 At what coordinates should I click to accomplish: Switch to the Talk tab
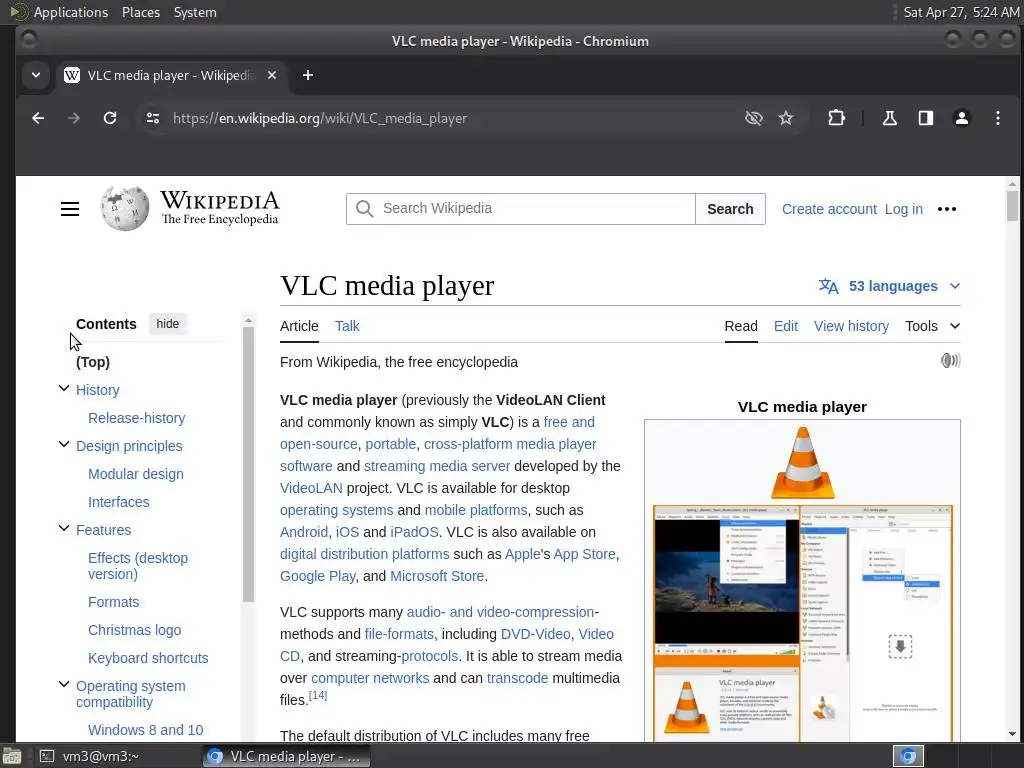click(x=347, y=326)
